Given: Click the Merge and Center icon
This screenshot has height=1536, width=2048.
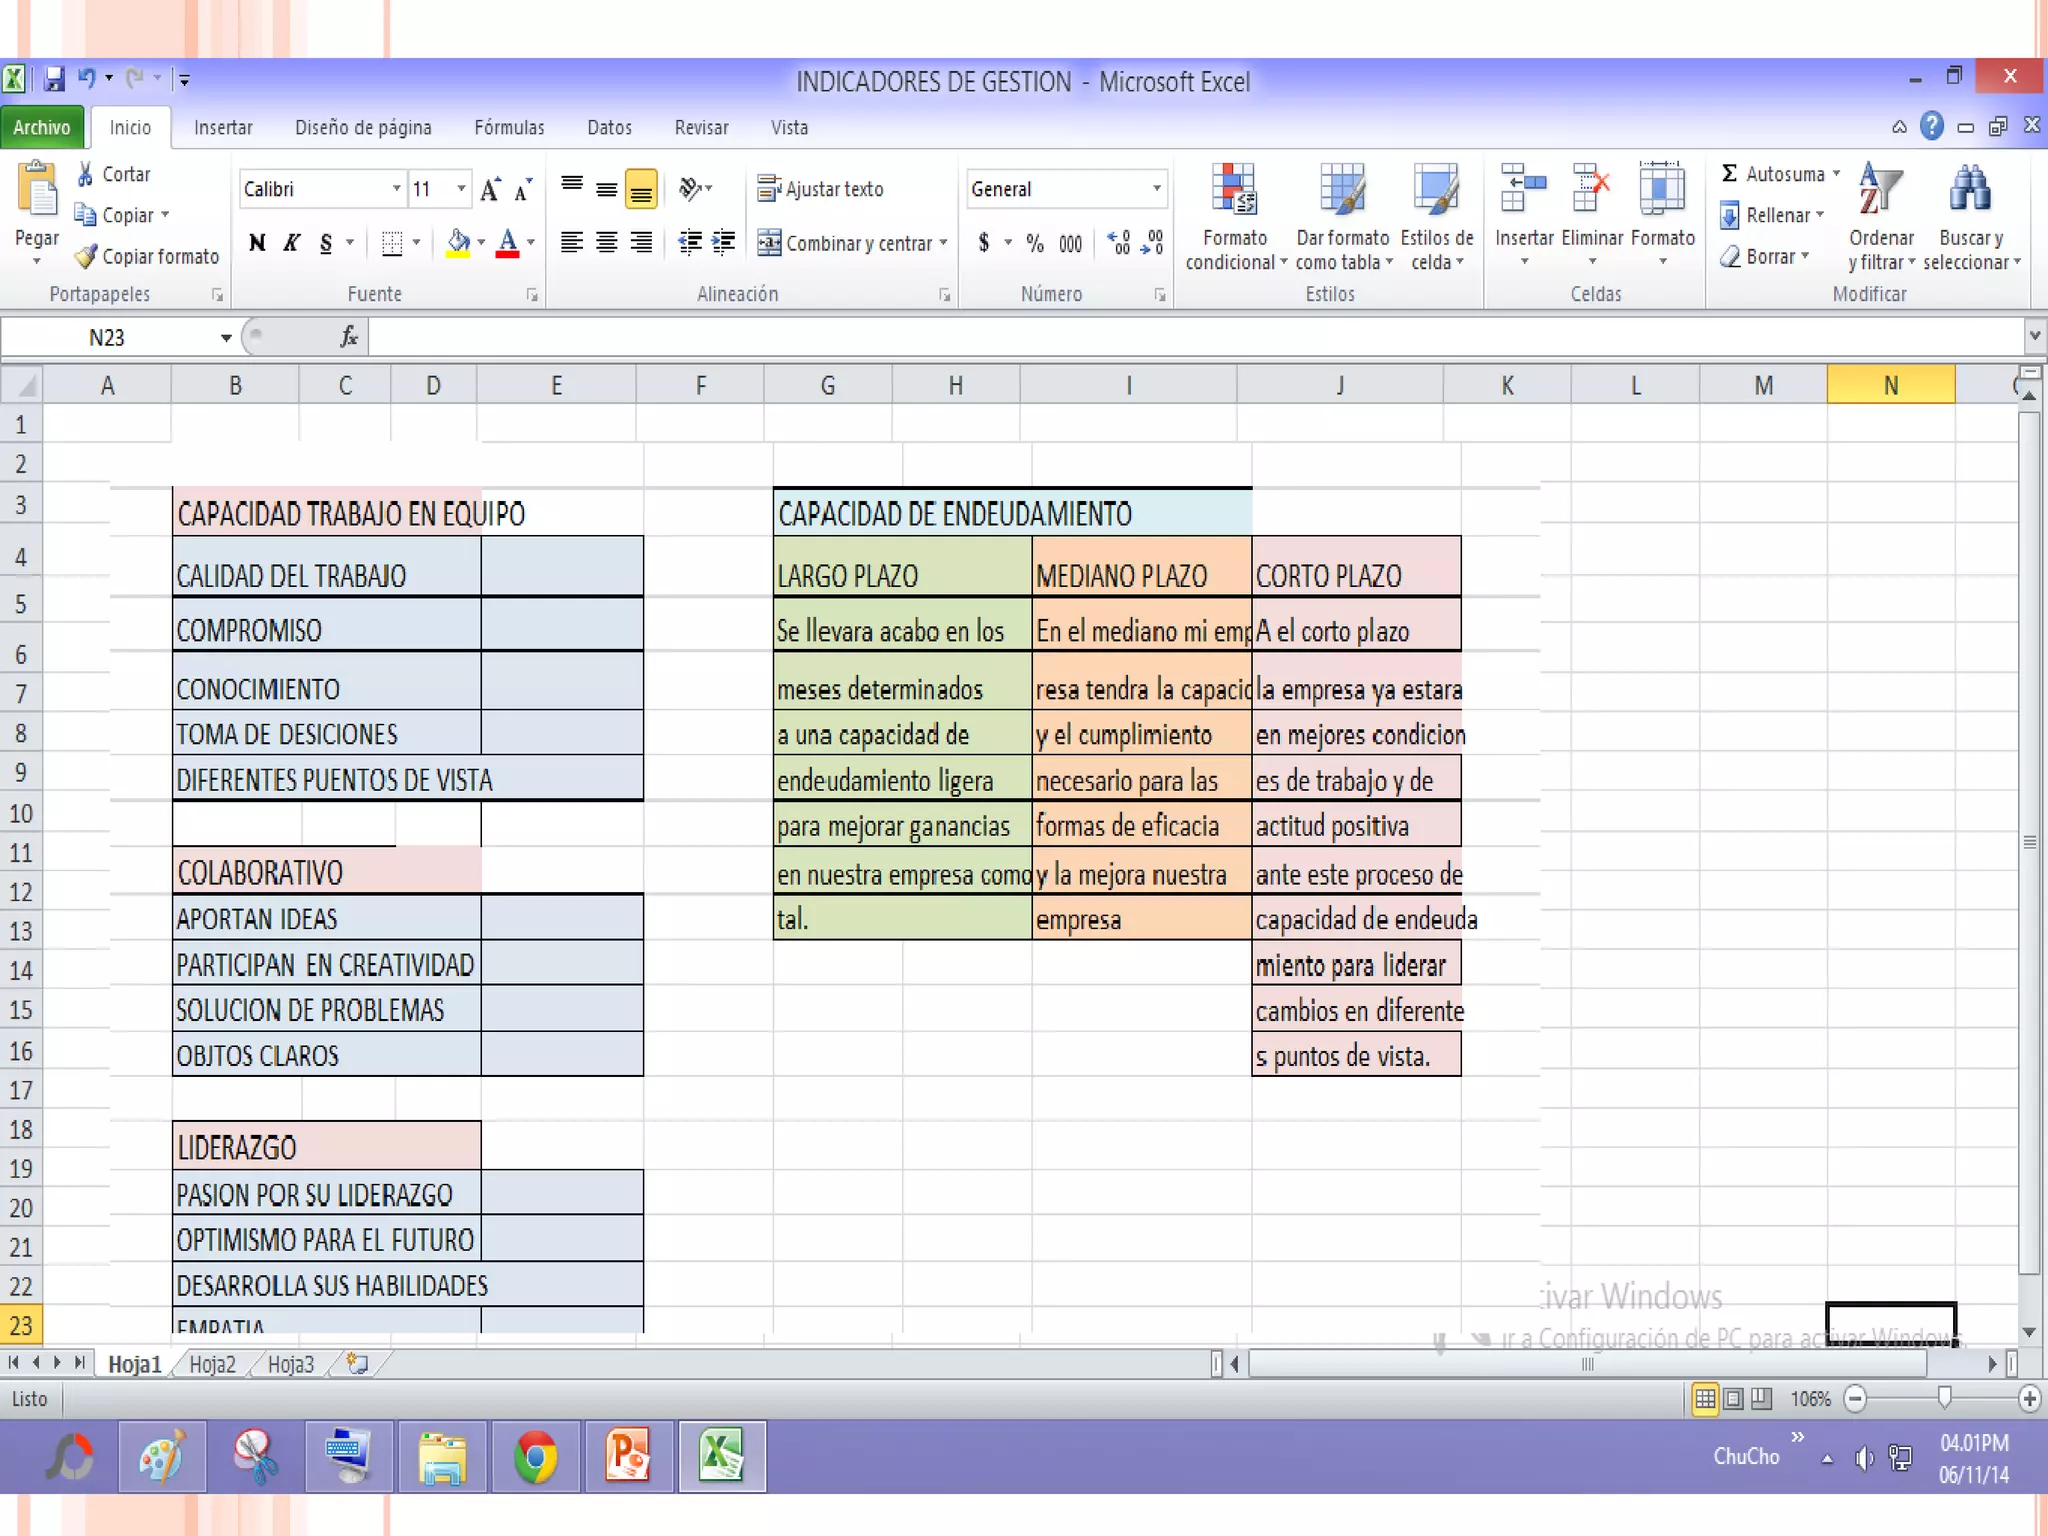Looking at the screenshot, I should point(769,243).
